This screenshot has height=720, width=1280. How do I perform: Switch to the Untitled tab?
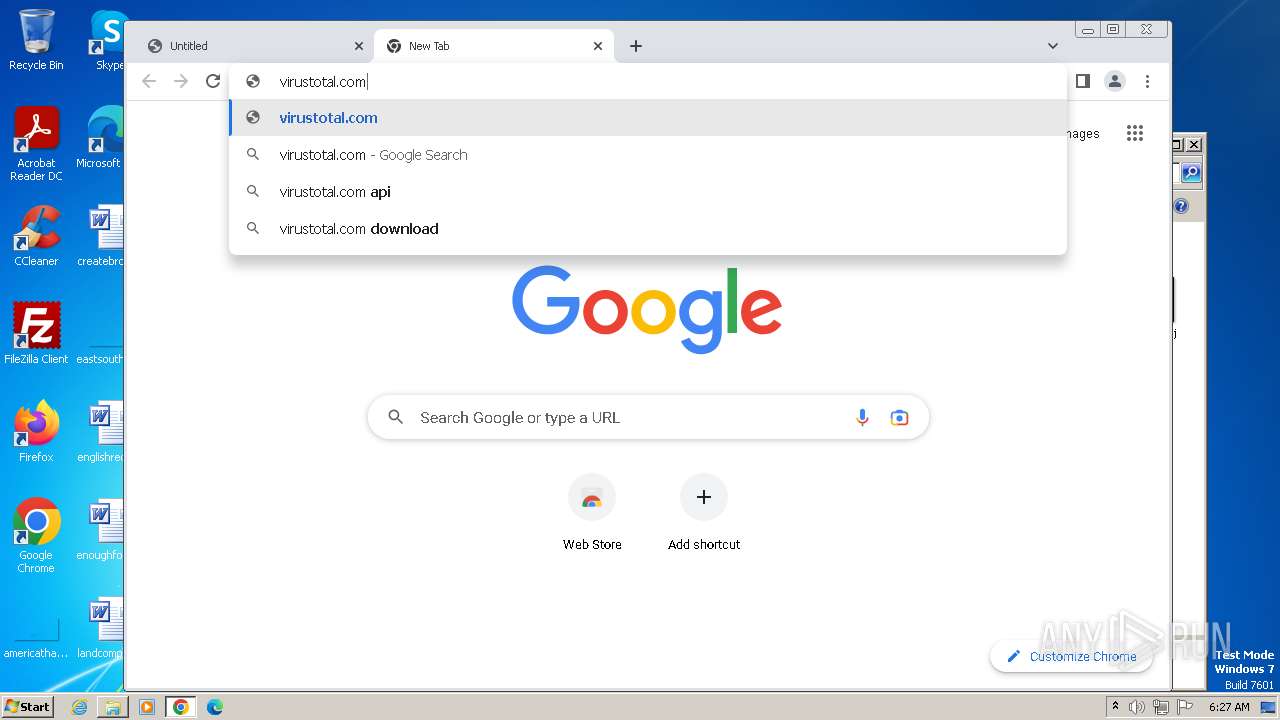tap(255, 46)
